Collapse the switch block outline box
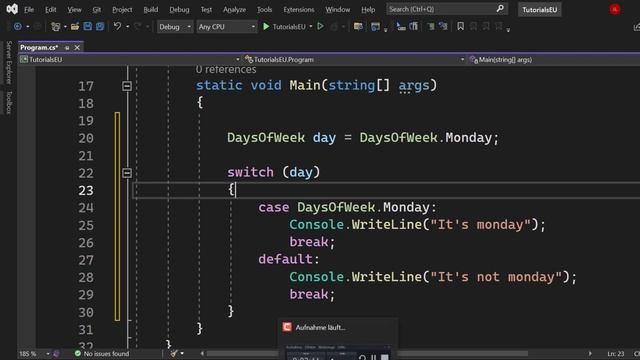The width and height of the screenshot is (640, 360). [127, 173]
